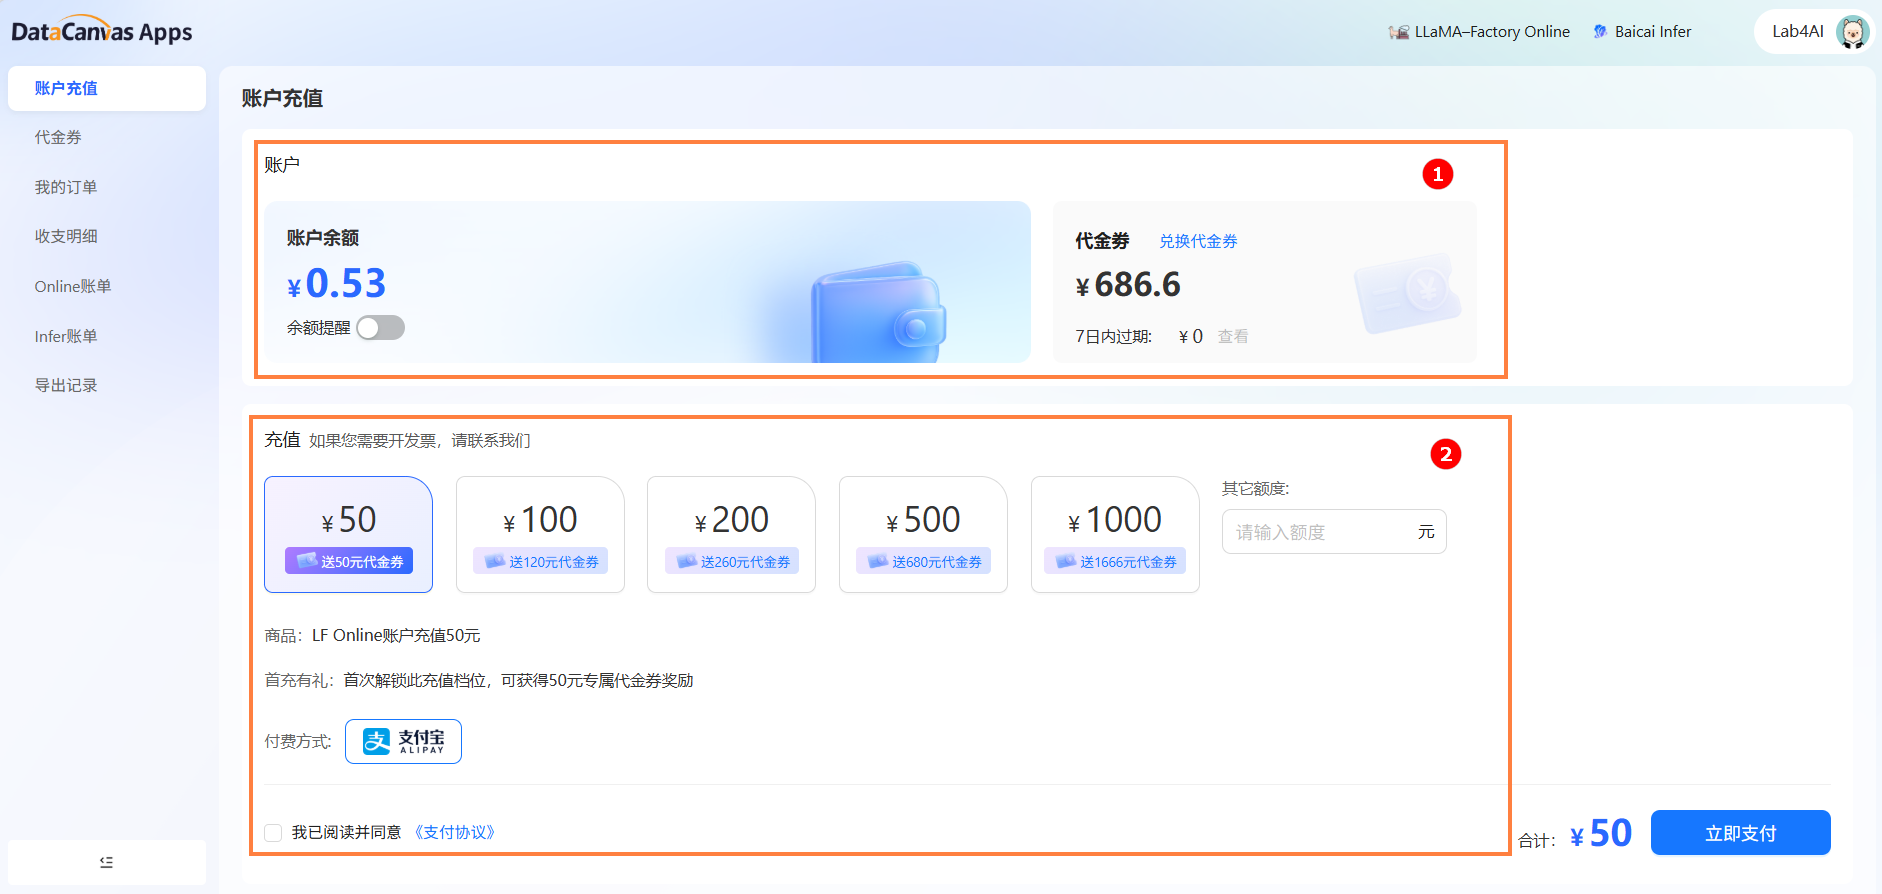This screenshot has height=894, width=1882.
Task: Click the voucher card illustration
Action: [x=1406, y=292]
